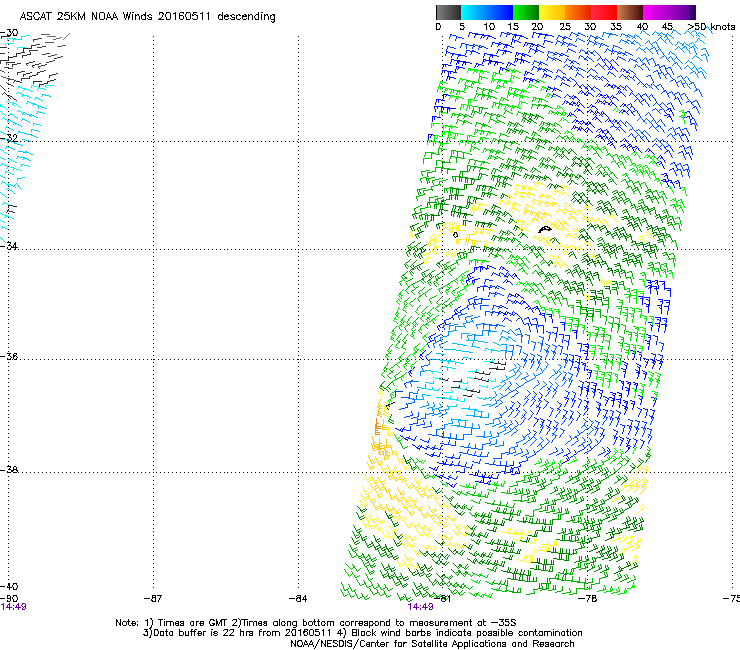Pick the red 30-35 knots legend swatch
Viewport: 740px width, 650px height.
[x=604, y=12]
